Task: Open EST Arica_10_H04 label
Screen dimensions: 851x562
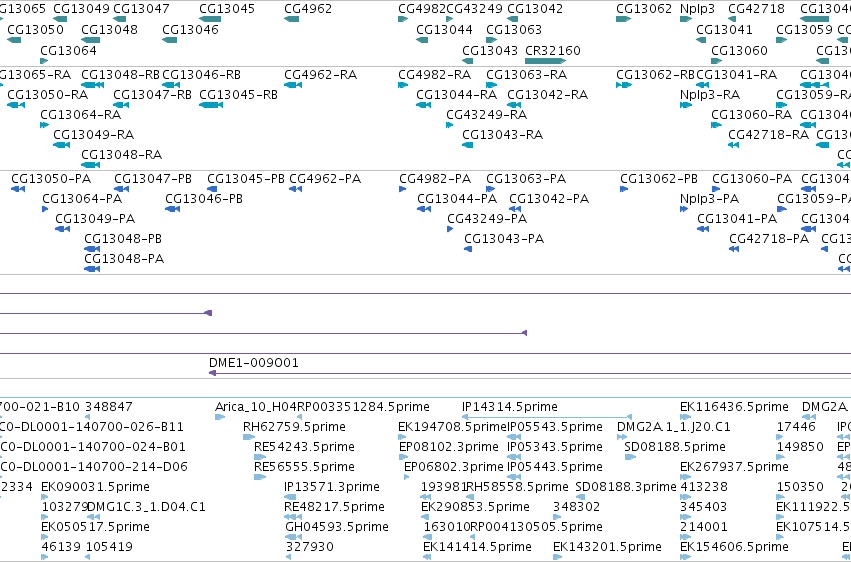Action: (x=256, y=406)
